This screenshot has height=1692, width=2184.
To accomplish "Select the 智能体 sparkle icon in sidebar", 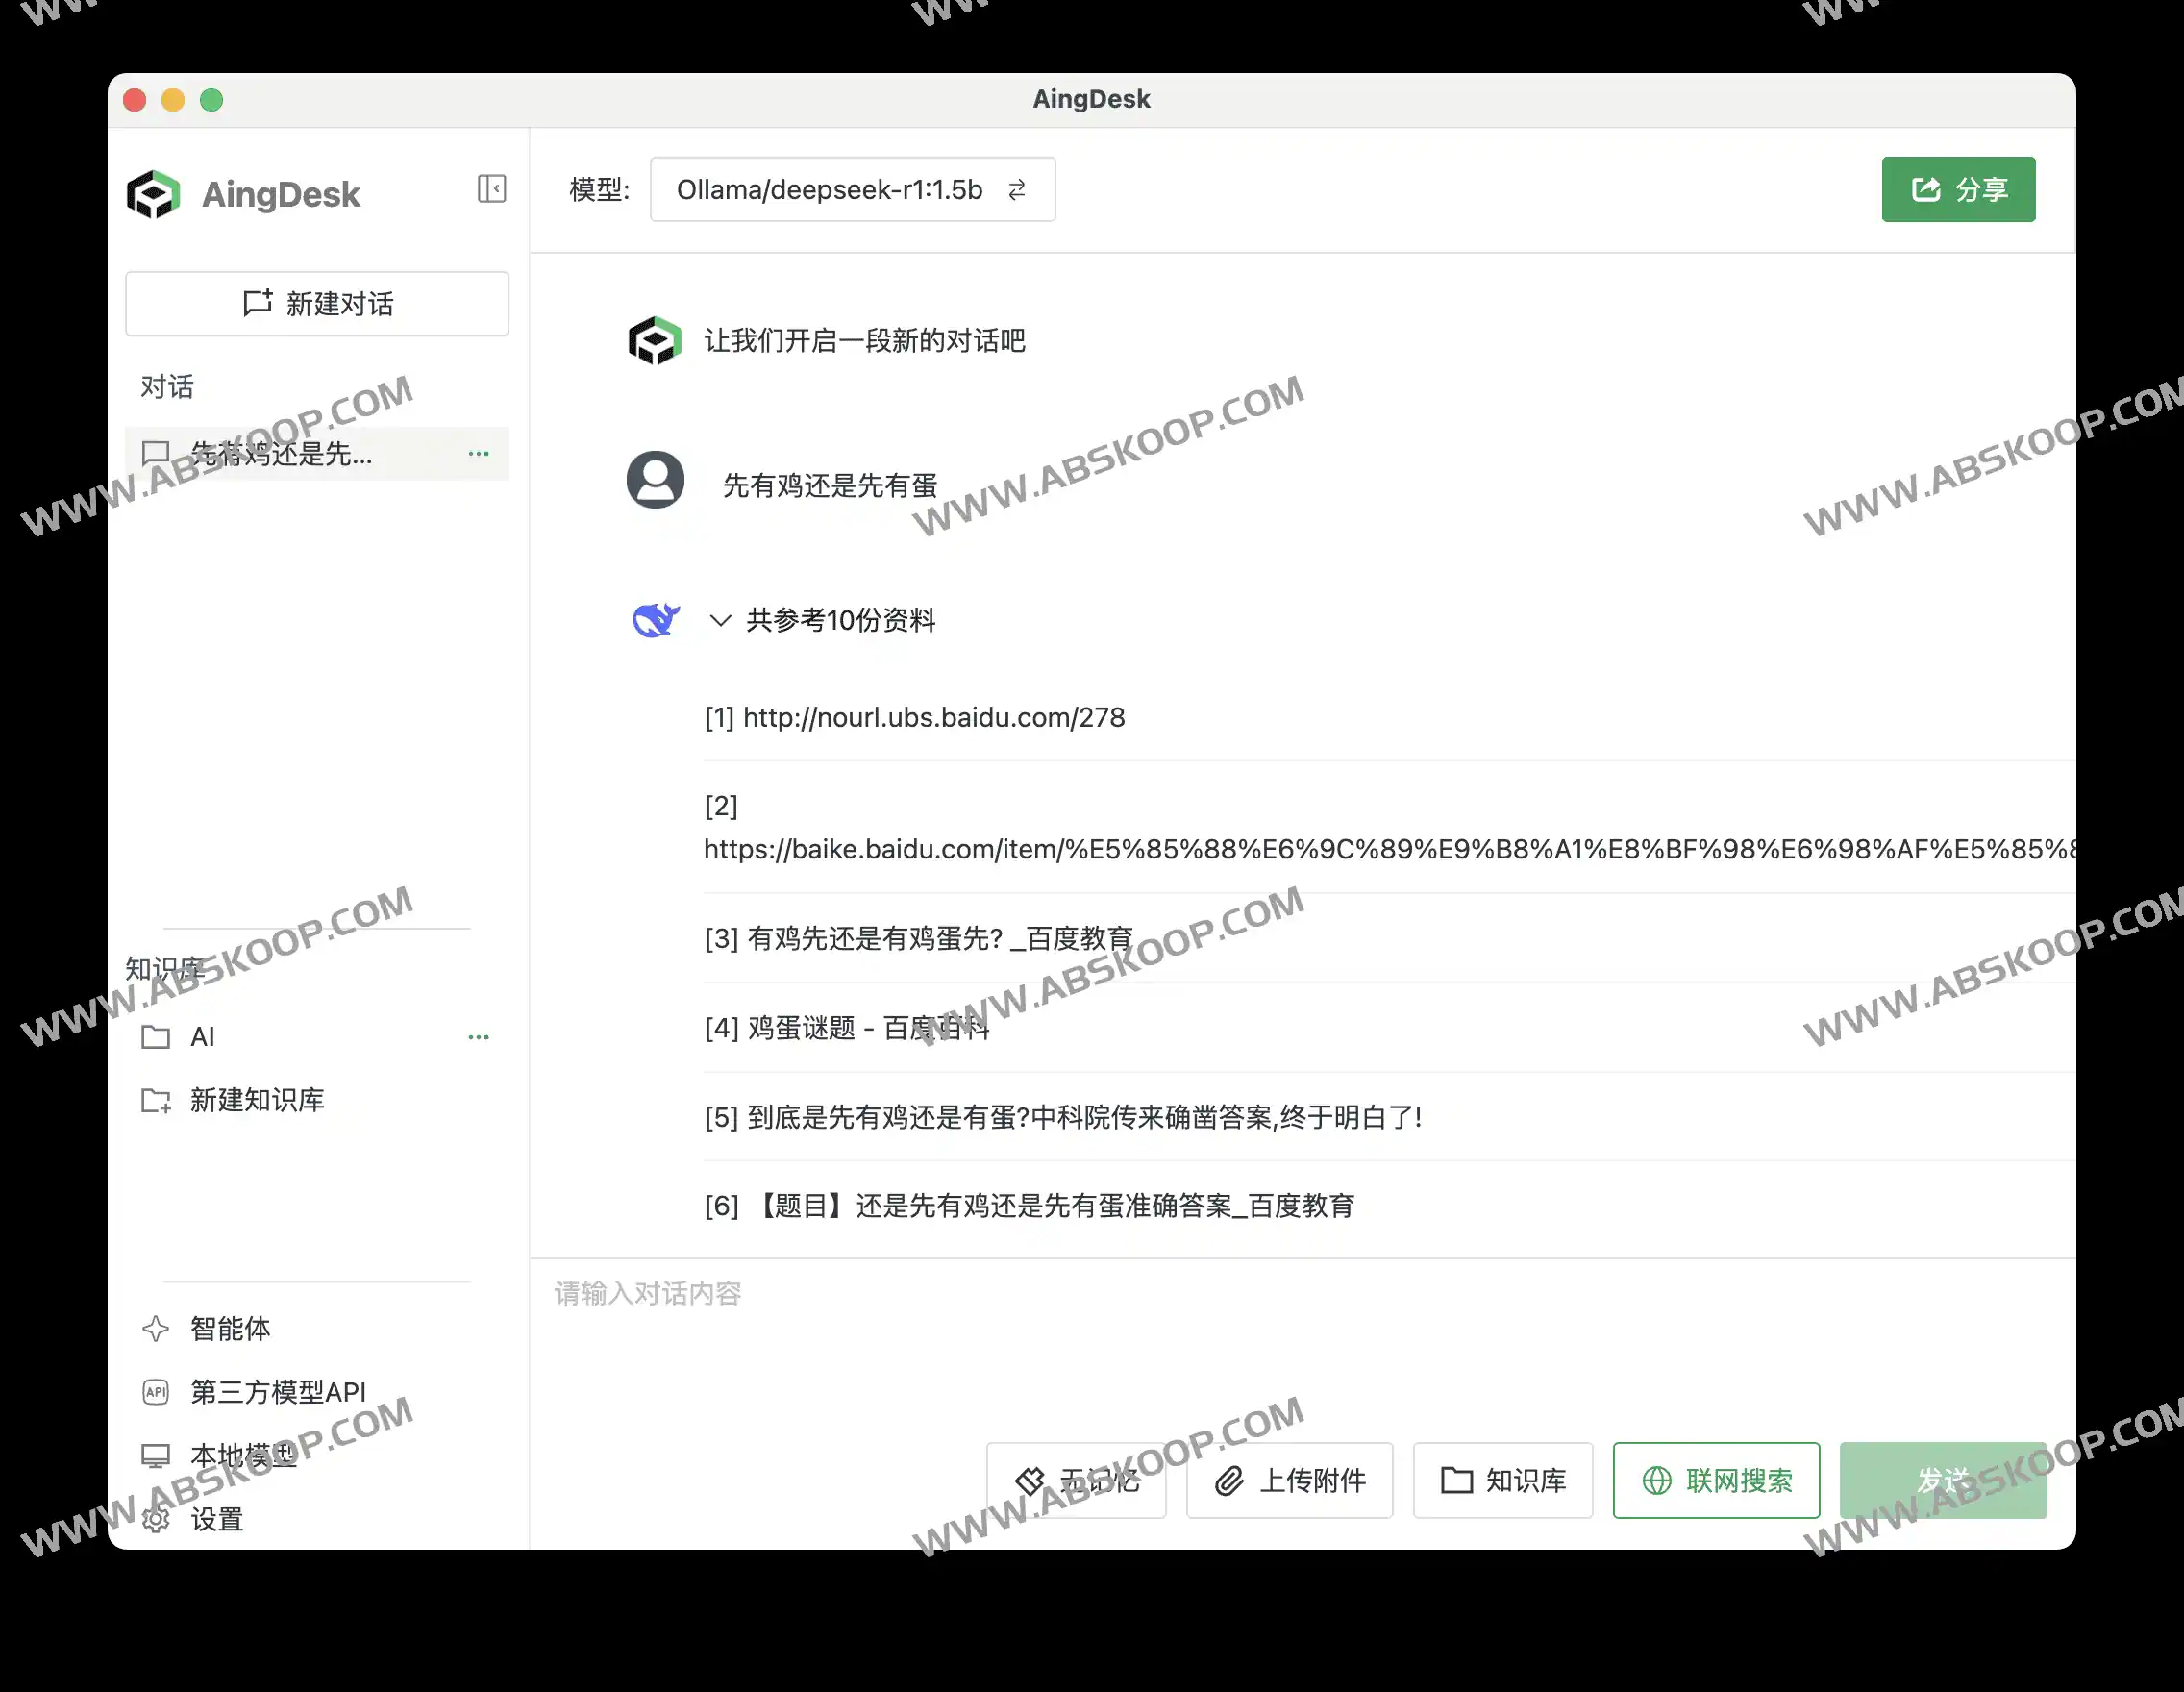I will [x=157, y=1330].
